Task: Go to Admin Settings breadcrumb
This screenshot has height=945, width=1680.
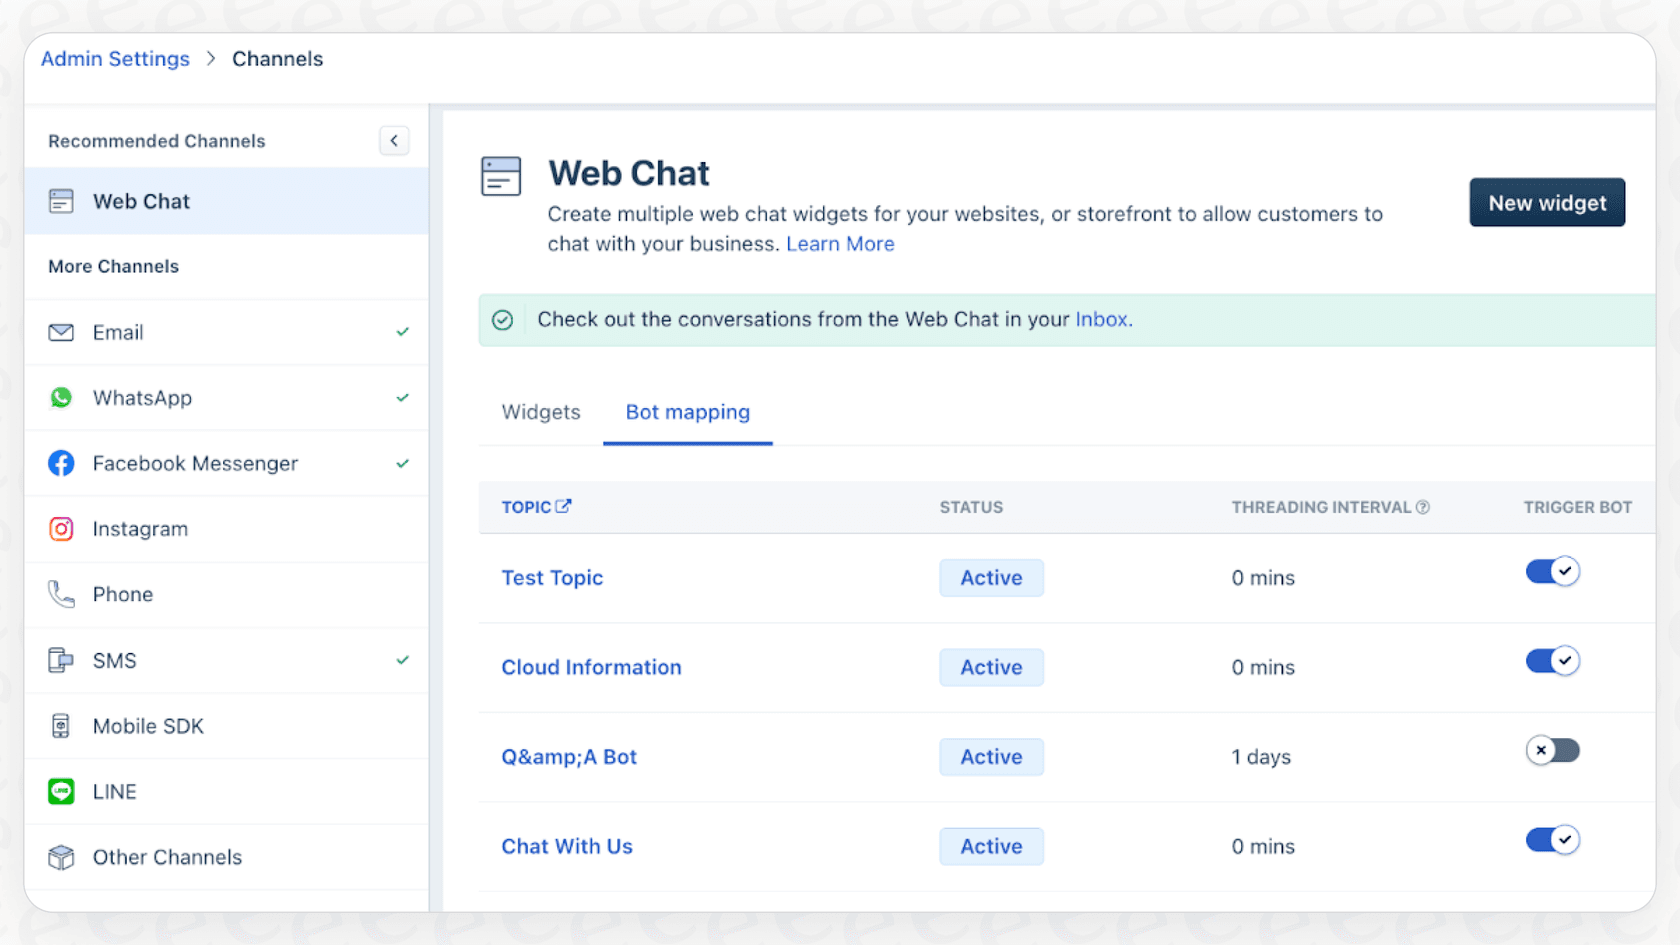Action: pos(115,59)
